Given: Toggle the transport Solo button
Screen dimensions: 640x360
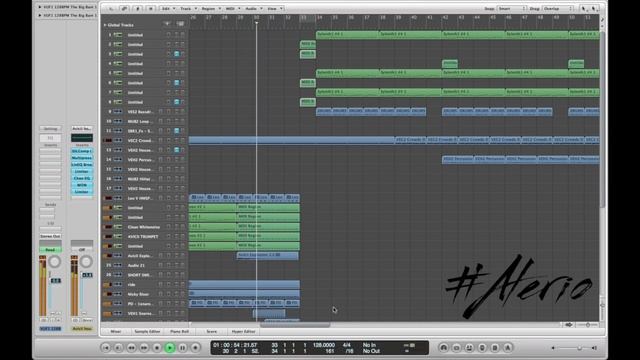Looking at the screenshot, I should [482, 348].
